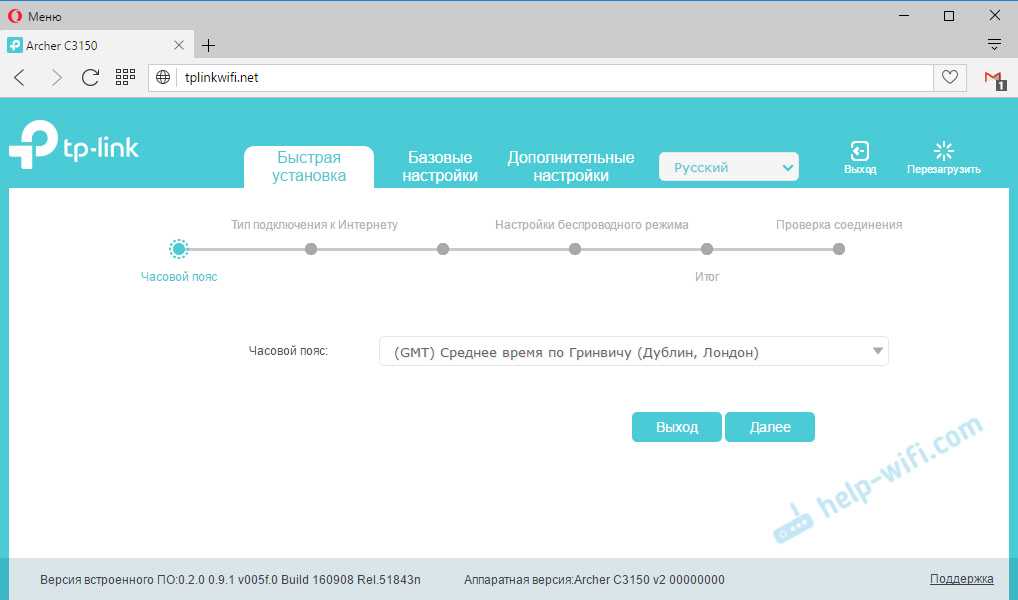The height and width of the screenshot is (600, 1018).
Task: Click the Выход logout icon in header
Action: pyautogui.click(x=860, y=158)
